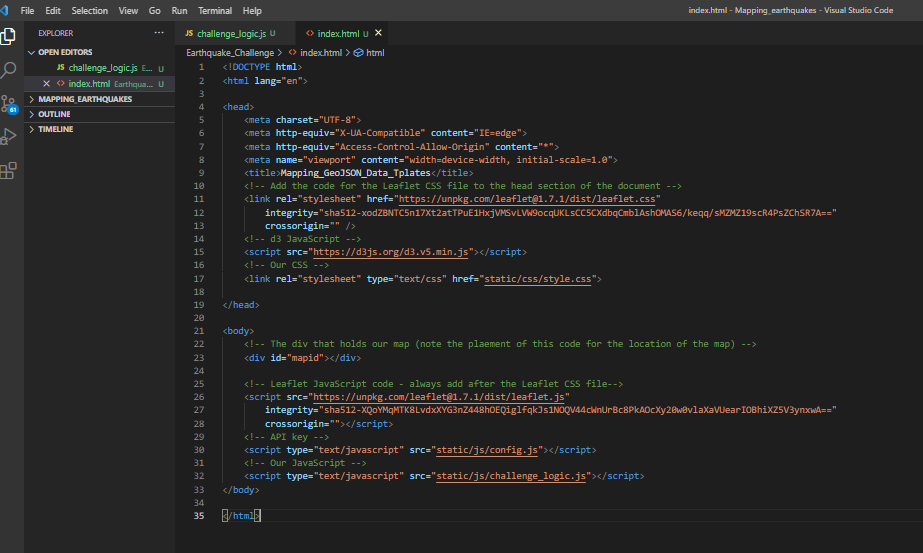Click the closing </html> tag
923x553 pixels.
tap(241, 516)
